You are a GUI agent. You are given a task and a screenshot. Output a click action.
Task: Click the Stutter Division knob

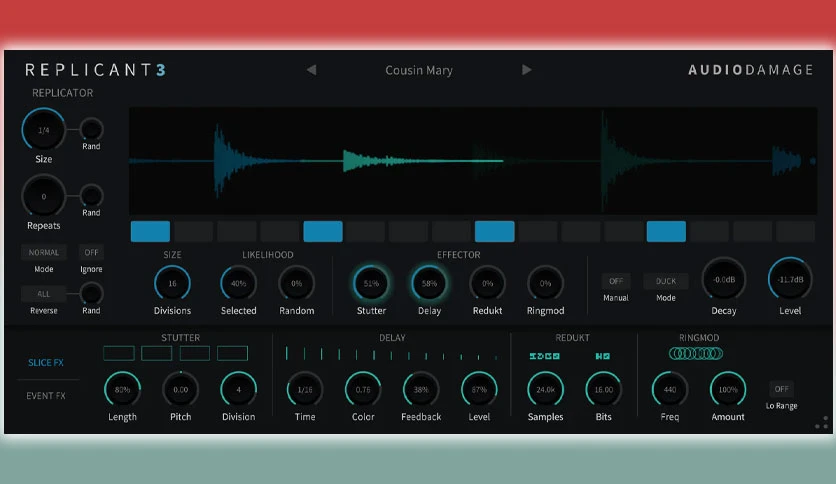click(238, 390)
